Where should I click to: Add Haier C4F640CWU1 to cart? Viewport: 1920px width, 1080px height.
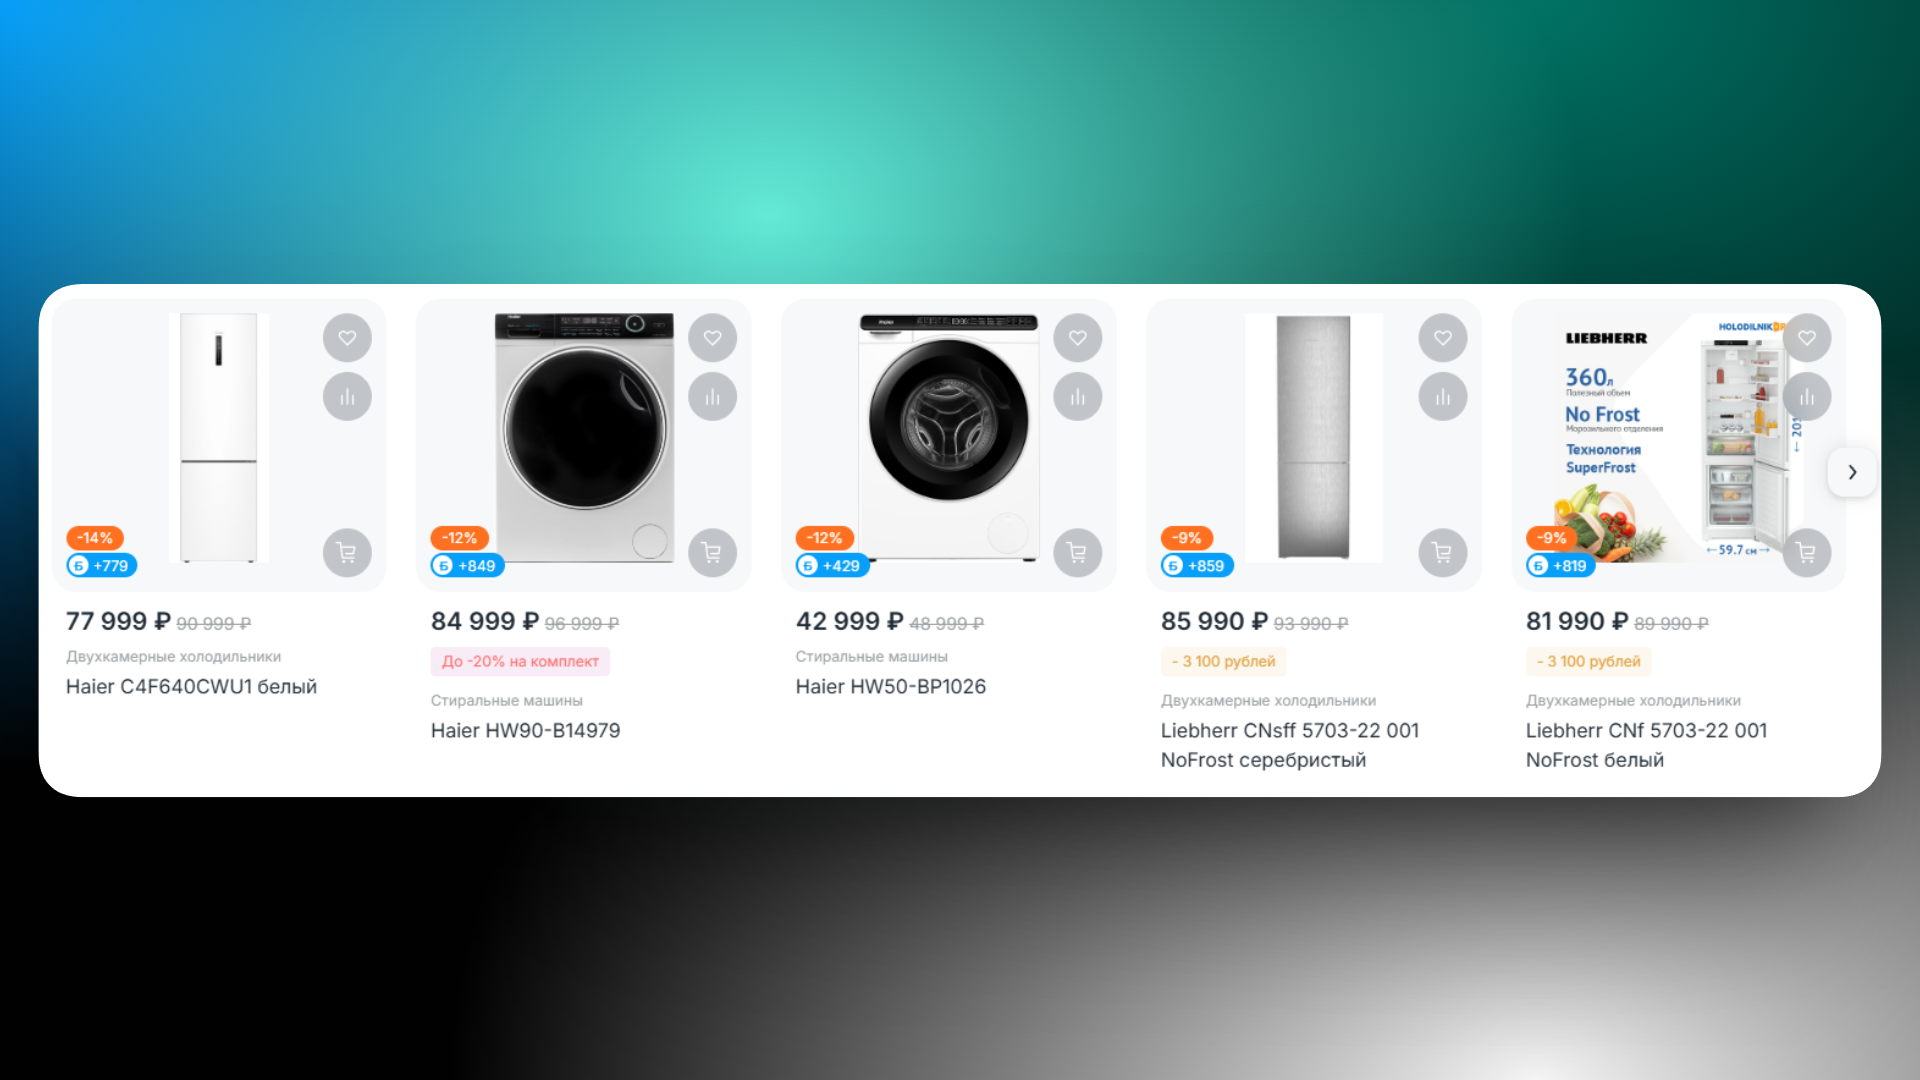click(347, 552)
